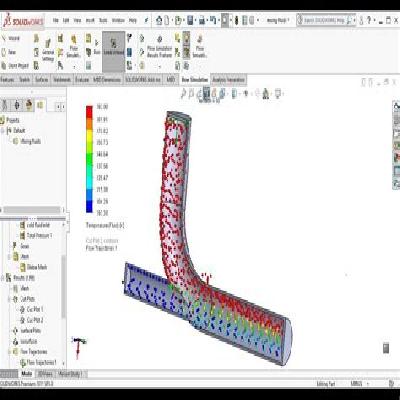Select the Goals tree item

21,246
